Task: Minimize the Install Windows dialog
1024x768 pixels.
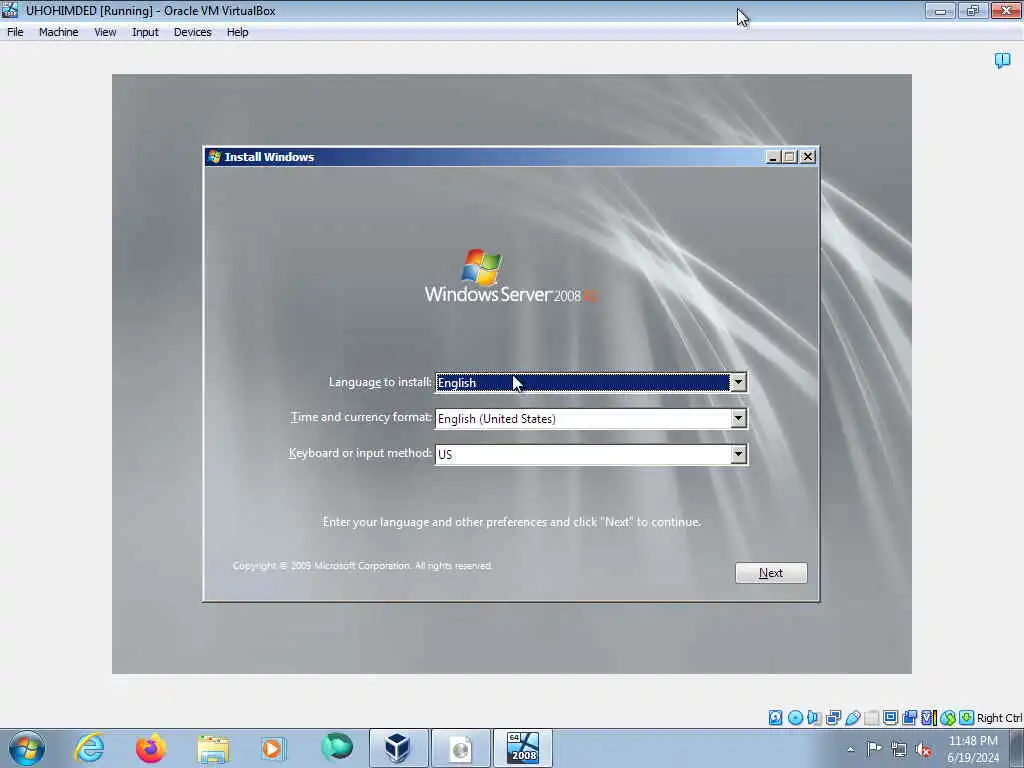Action: pyautogui.click(x=773, y=157)
